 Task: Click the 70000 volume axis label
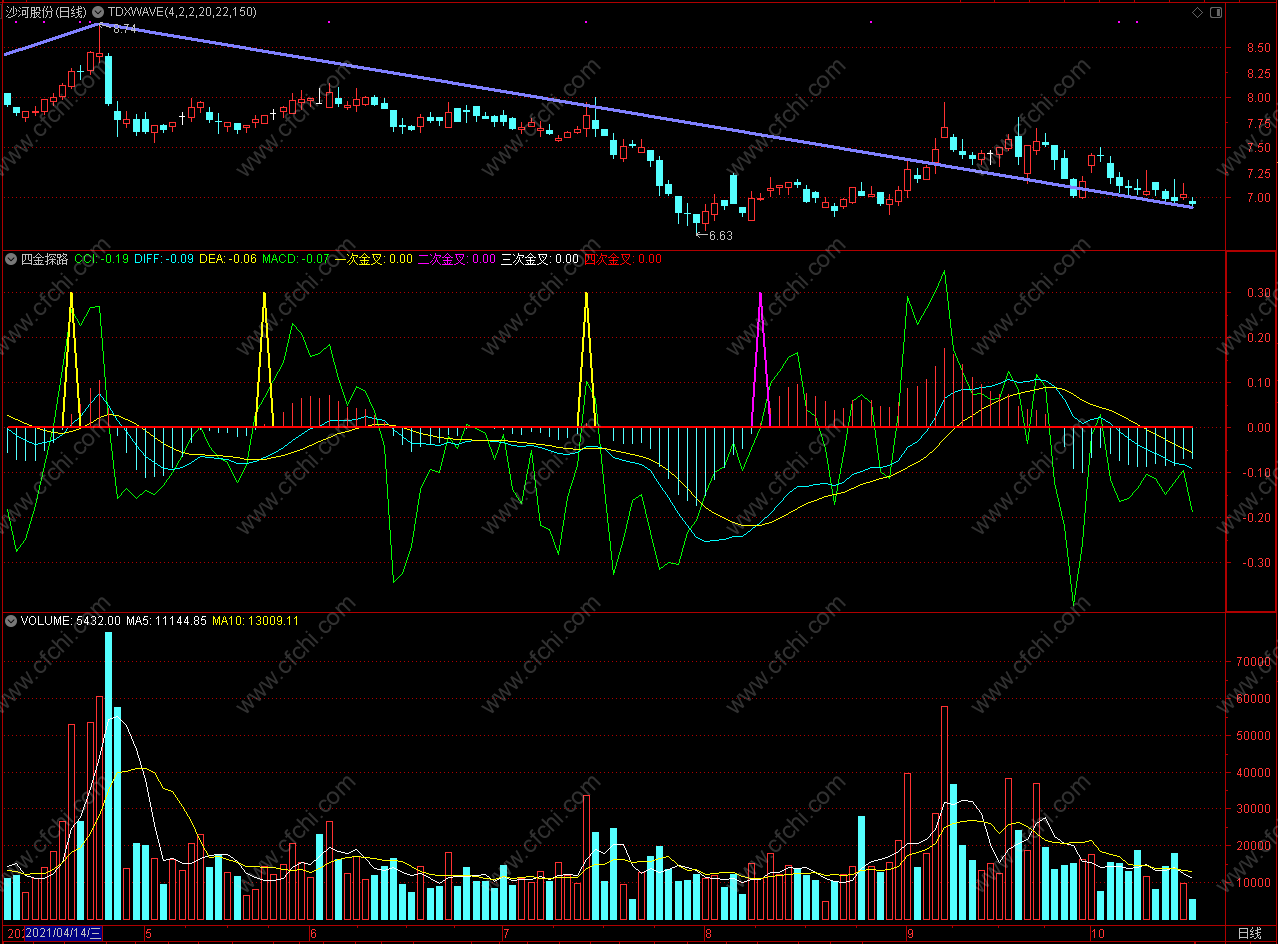[1255, 661]
